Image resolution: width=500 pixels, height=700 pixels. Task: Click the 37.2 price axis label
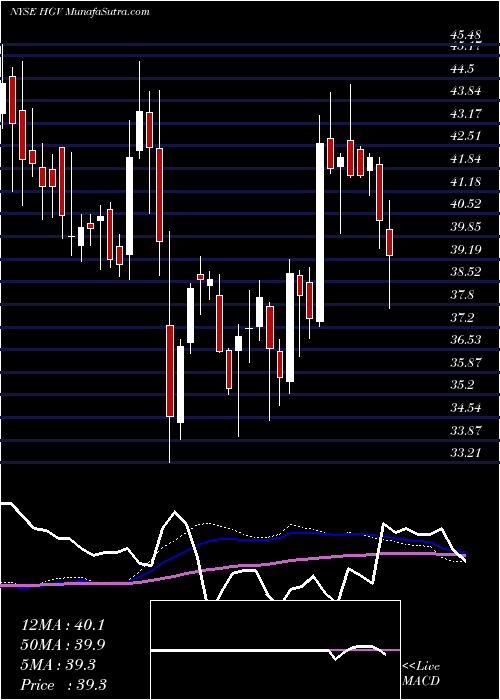[x=462, y=317]
